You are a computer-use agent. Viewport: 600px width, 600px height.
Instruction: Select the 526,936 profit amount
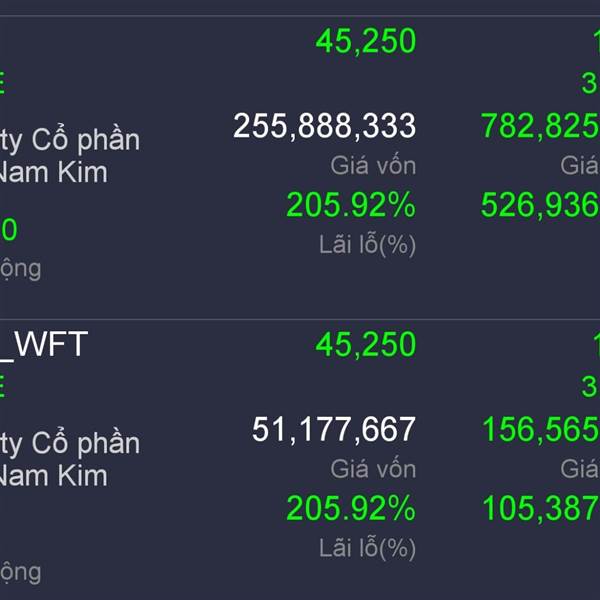pos(540,205)
